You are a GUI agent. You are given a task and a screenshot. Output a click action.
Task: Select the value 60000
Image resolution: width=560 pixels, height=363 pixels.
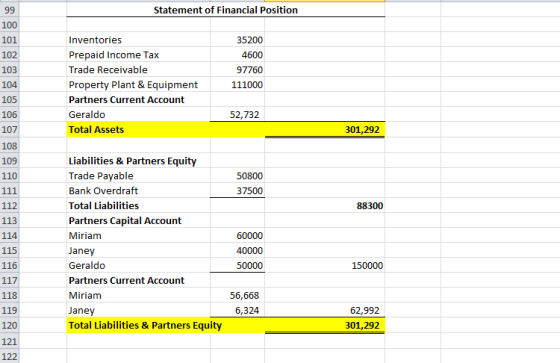pyautogui.click(x=238, y=235)
